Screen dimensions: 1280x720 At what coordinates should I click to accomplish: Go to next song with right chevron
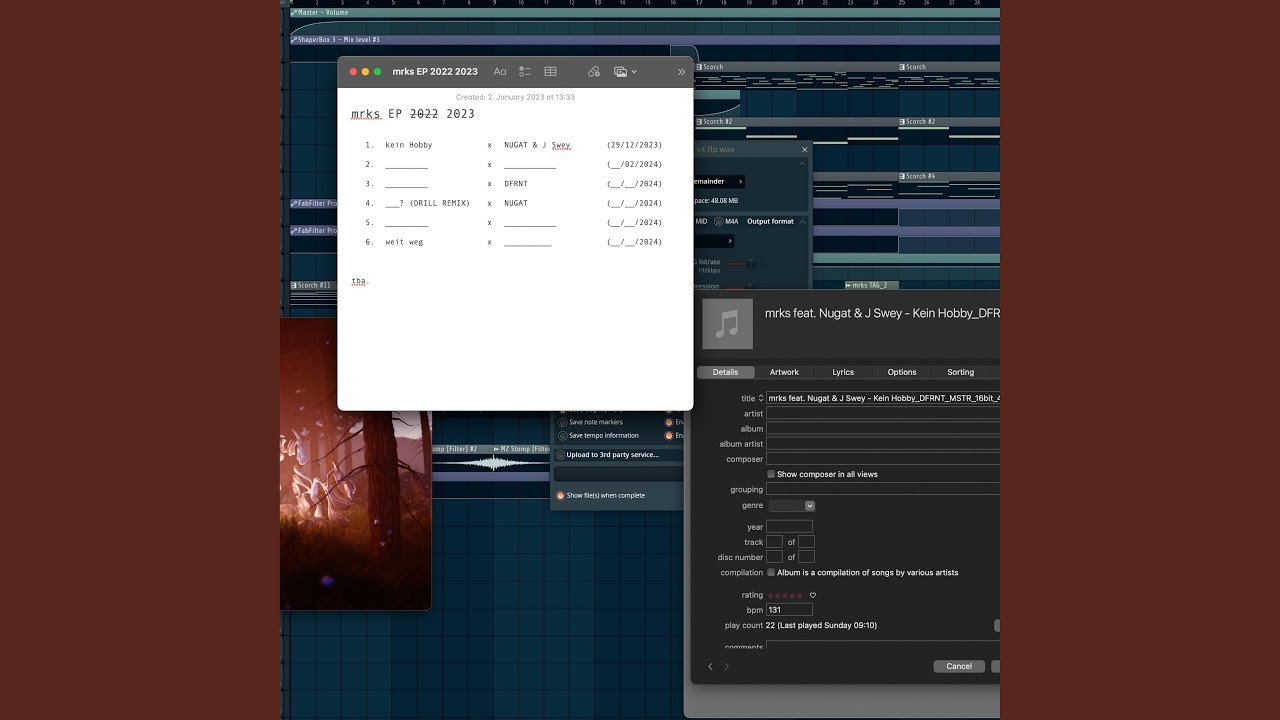click(x=727, y=666)
